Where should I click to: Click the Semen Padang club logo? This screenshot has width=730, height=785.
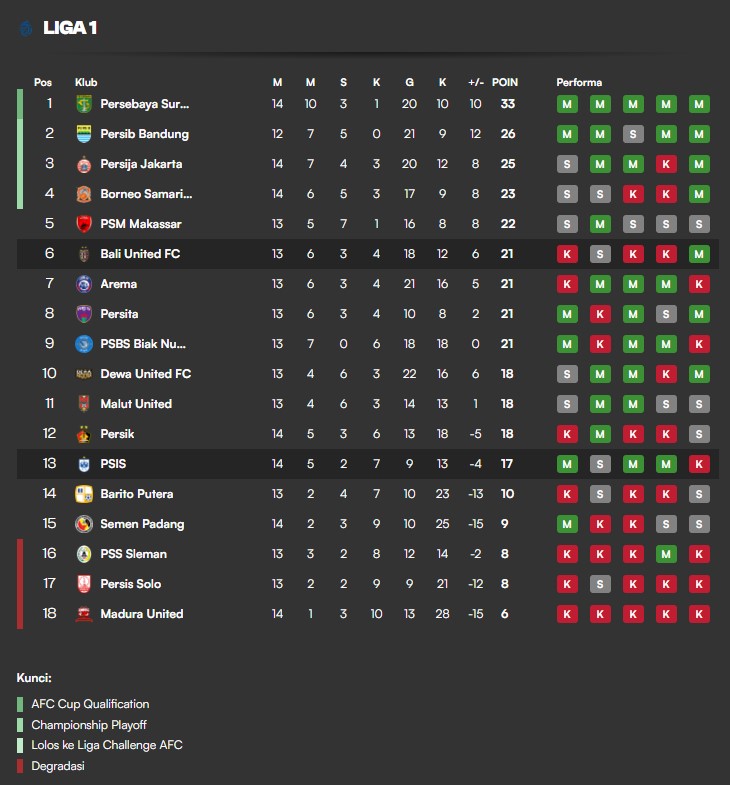coord(84,524)
